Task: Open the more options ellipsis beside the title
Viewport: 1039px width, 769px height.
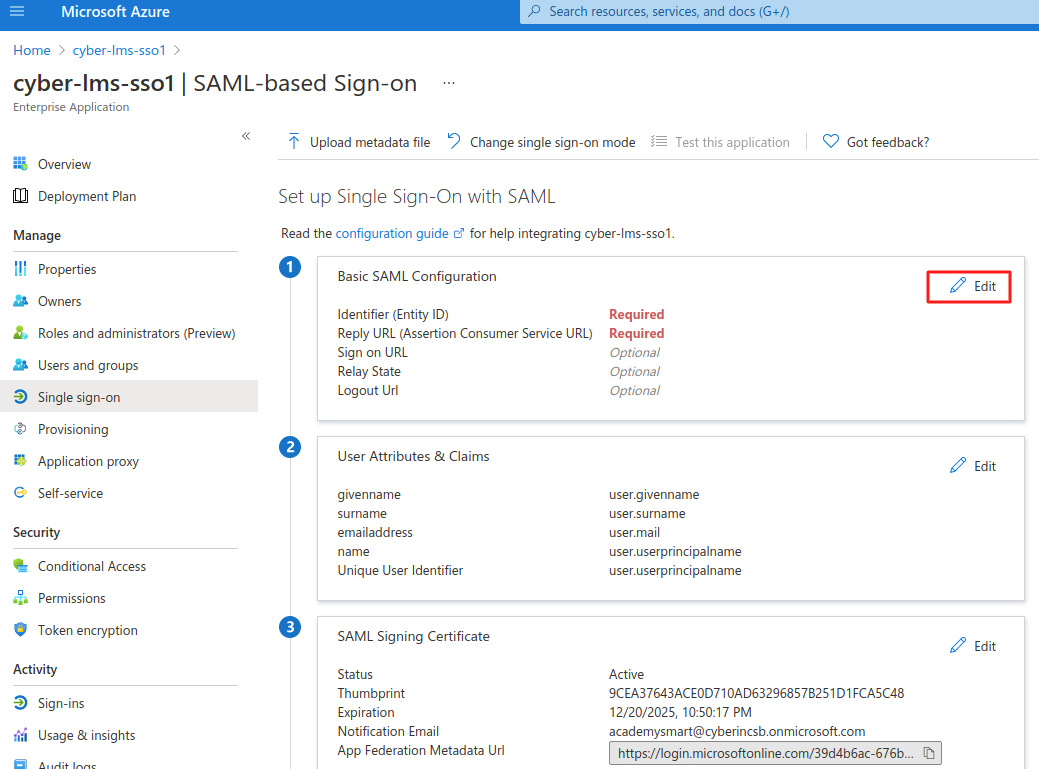Action: click(449, 83)
